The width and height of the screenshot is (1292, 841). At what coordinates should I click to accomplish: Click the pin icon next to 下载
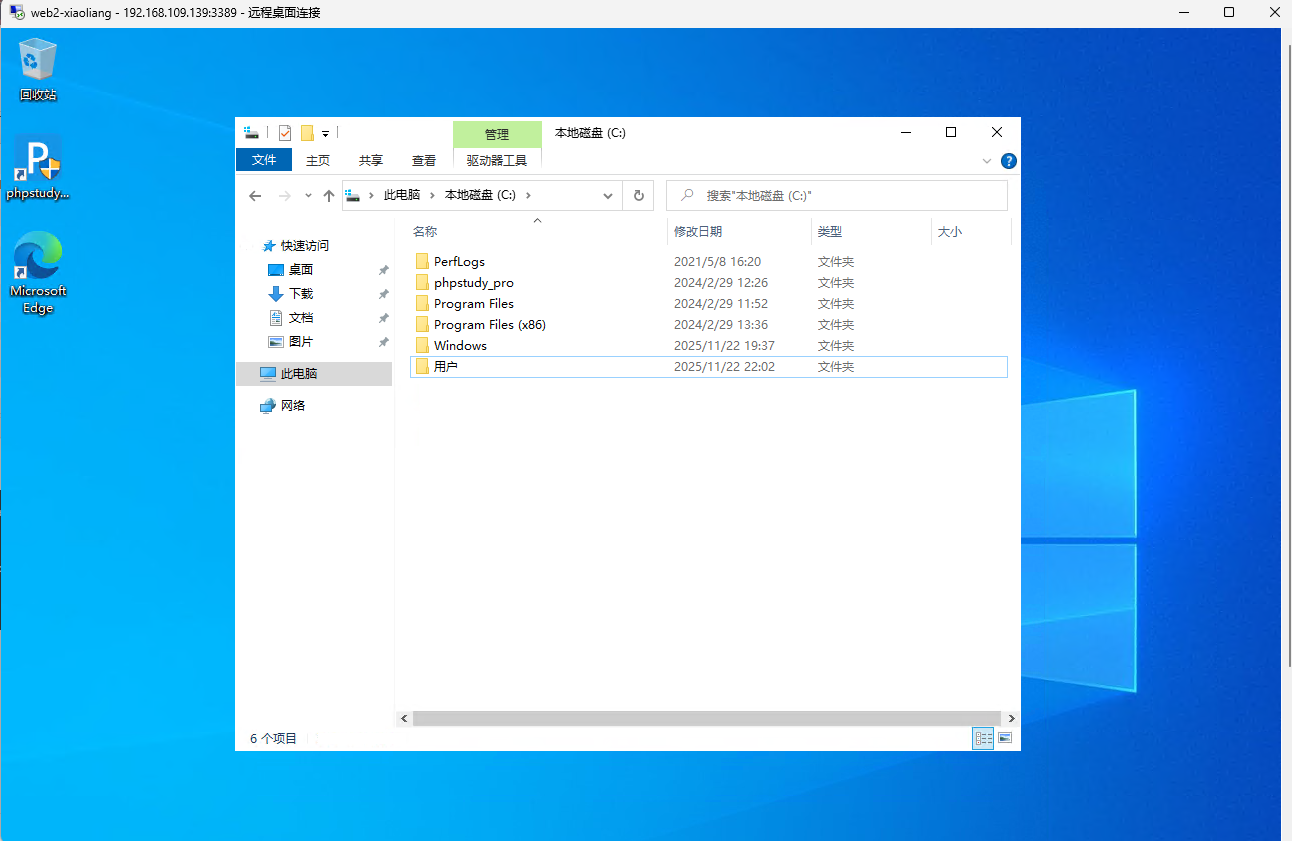[384, 294]
